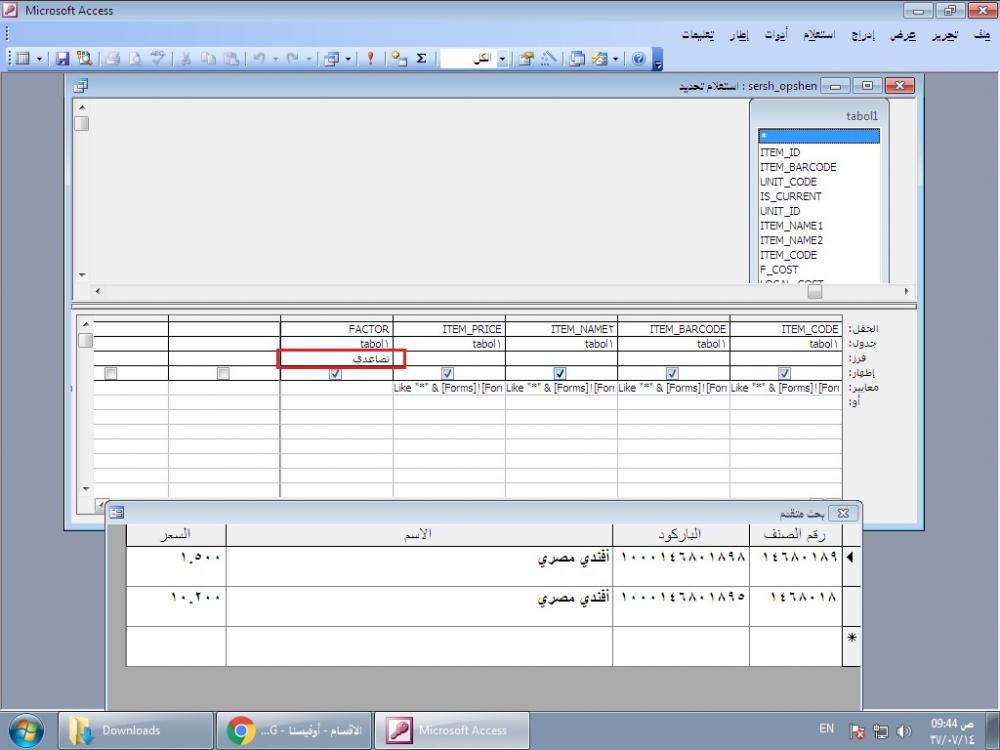This screenshot has width=1000, height=750.
Task: Select IS_CURRENT in tabol1 field list
Action: point(819,196)
